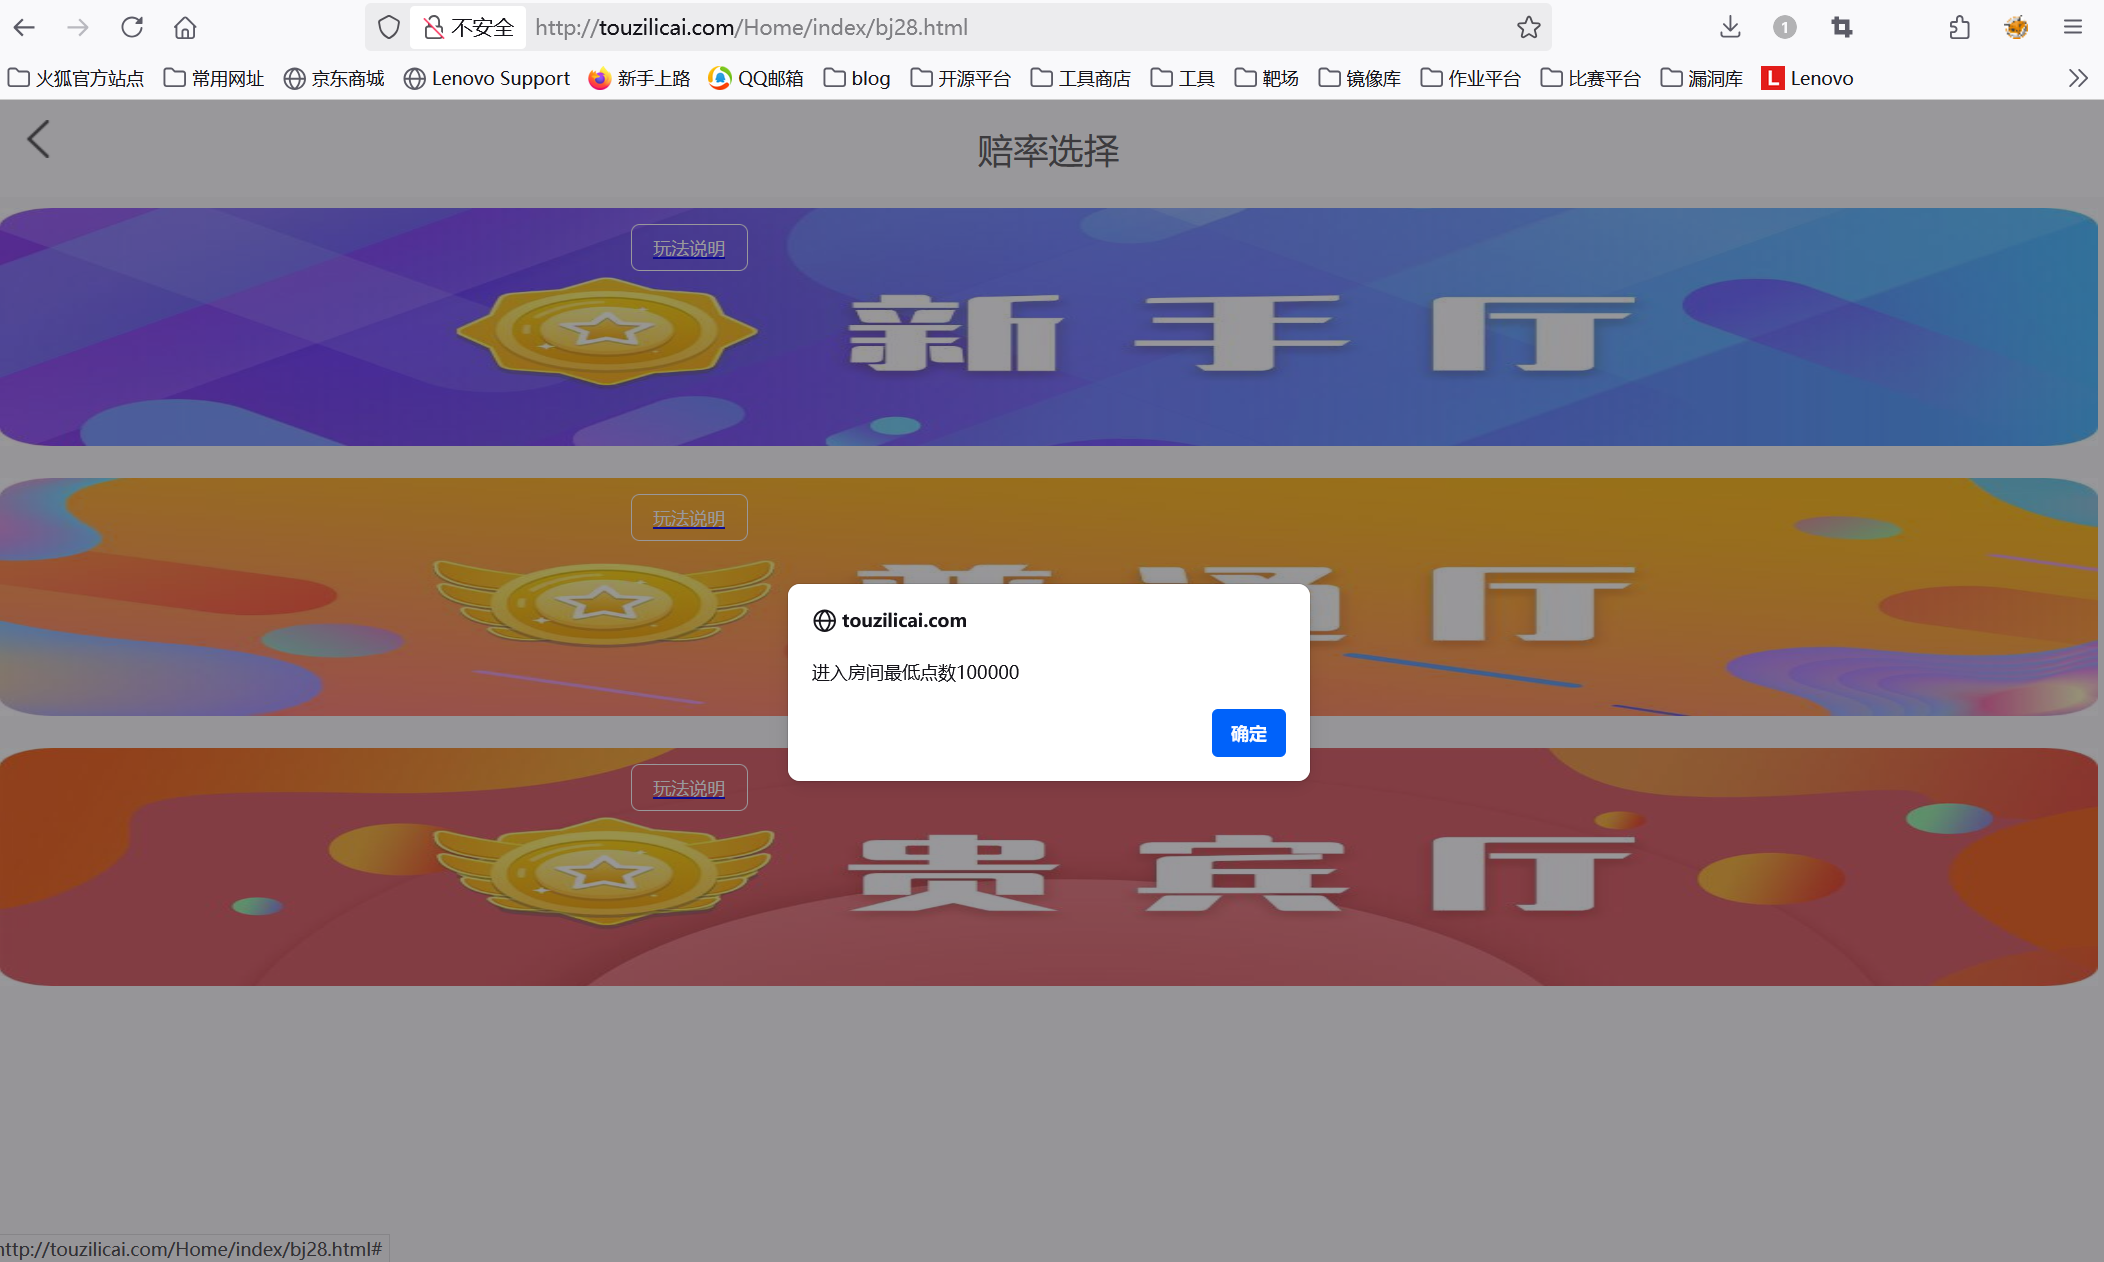Open the downloads arrow icon
This screenshot has width=2104, height=1262.
[1730, 27]
